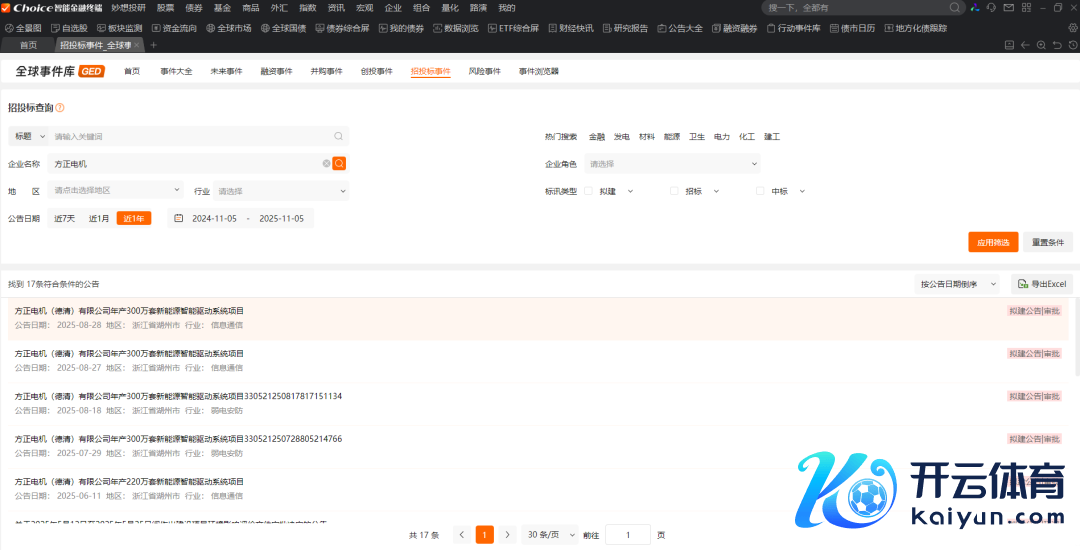Check the 招标 type checkbox

point(674,191)
